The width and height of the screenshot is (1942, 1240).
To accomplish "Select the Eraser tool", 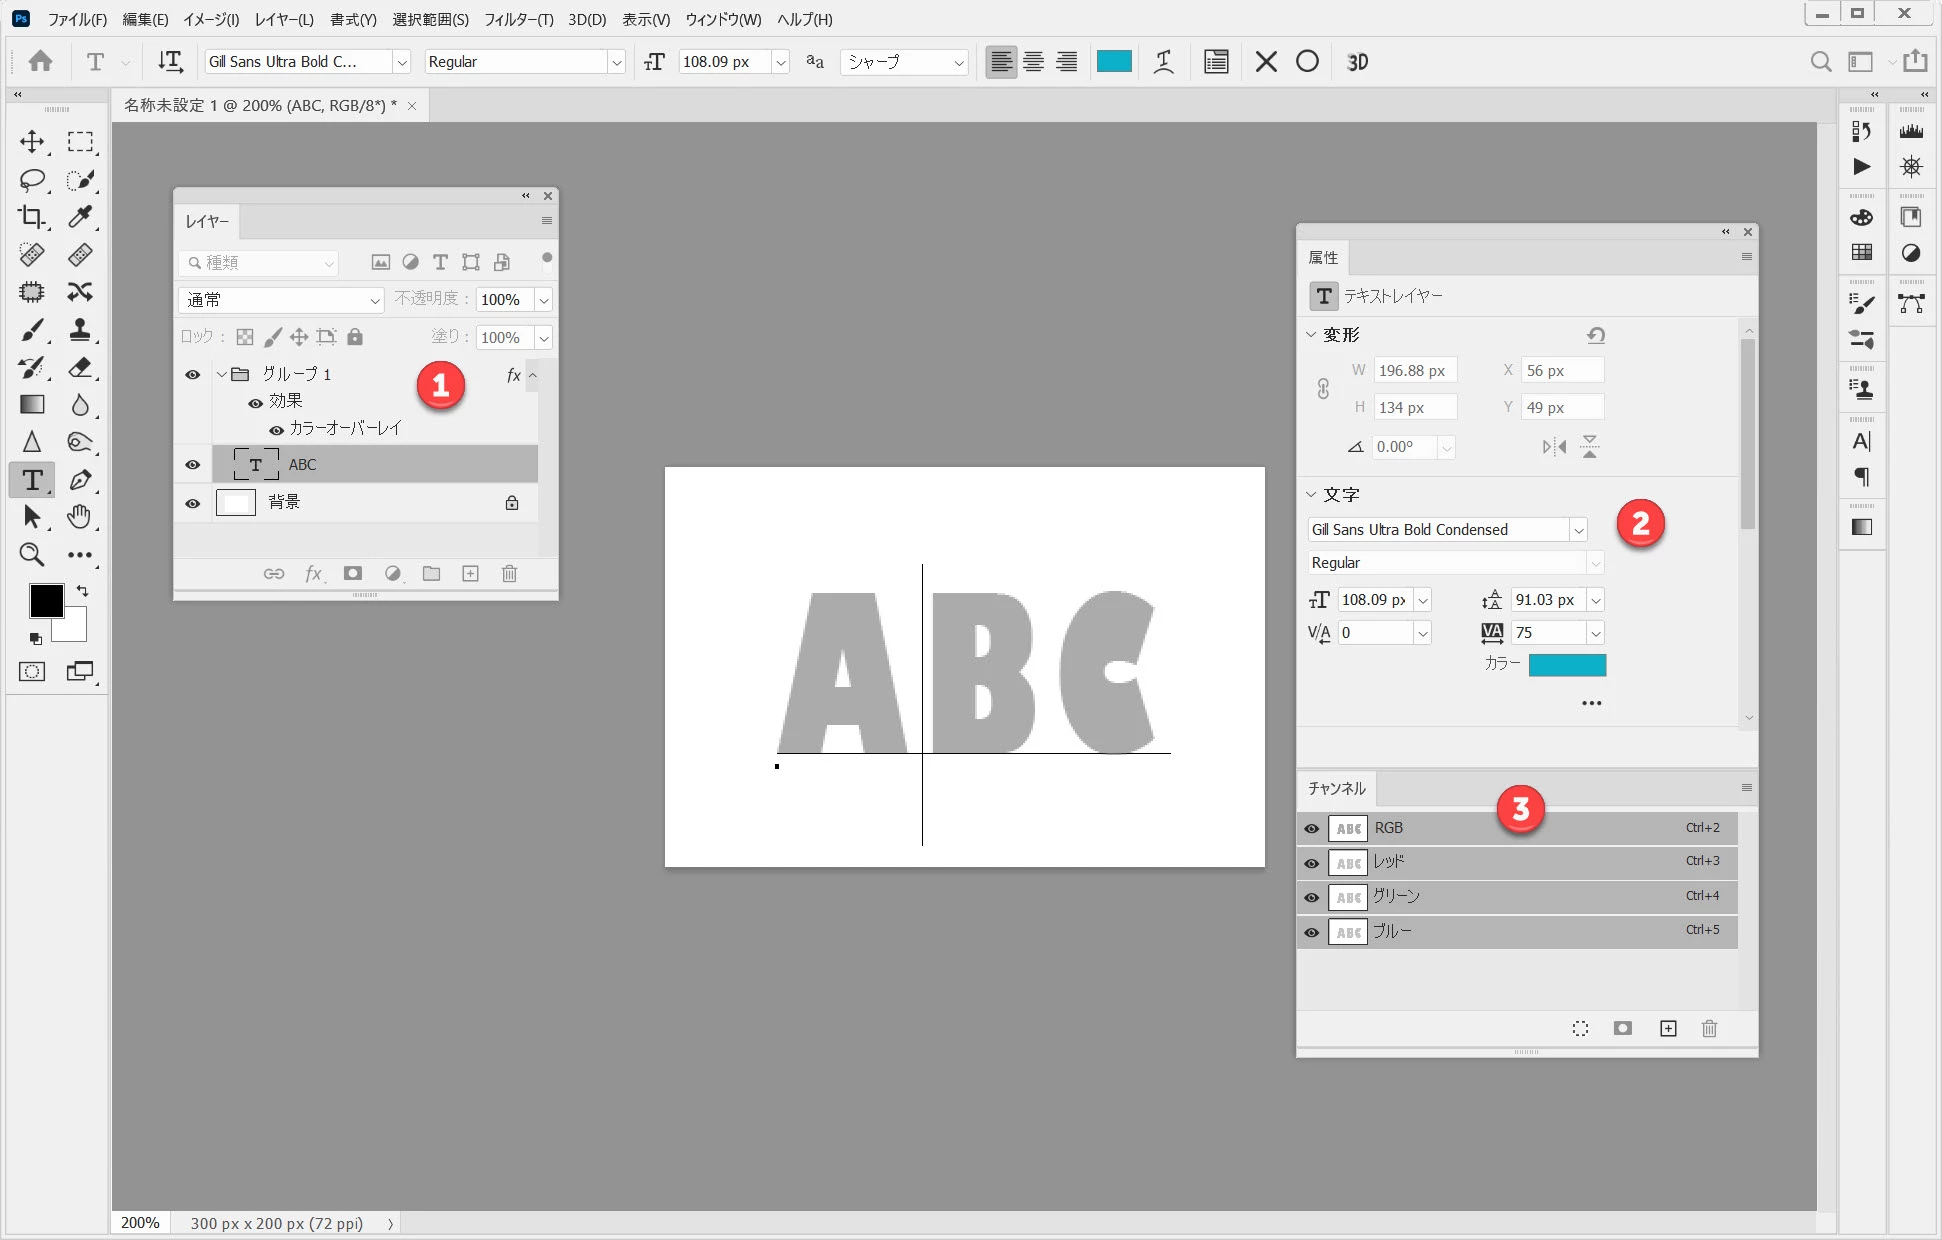I will [80, 367].
